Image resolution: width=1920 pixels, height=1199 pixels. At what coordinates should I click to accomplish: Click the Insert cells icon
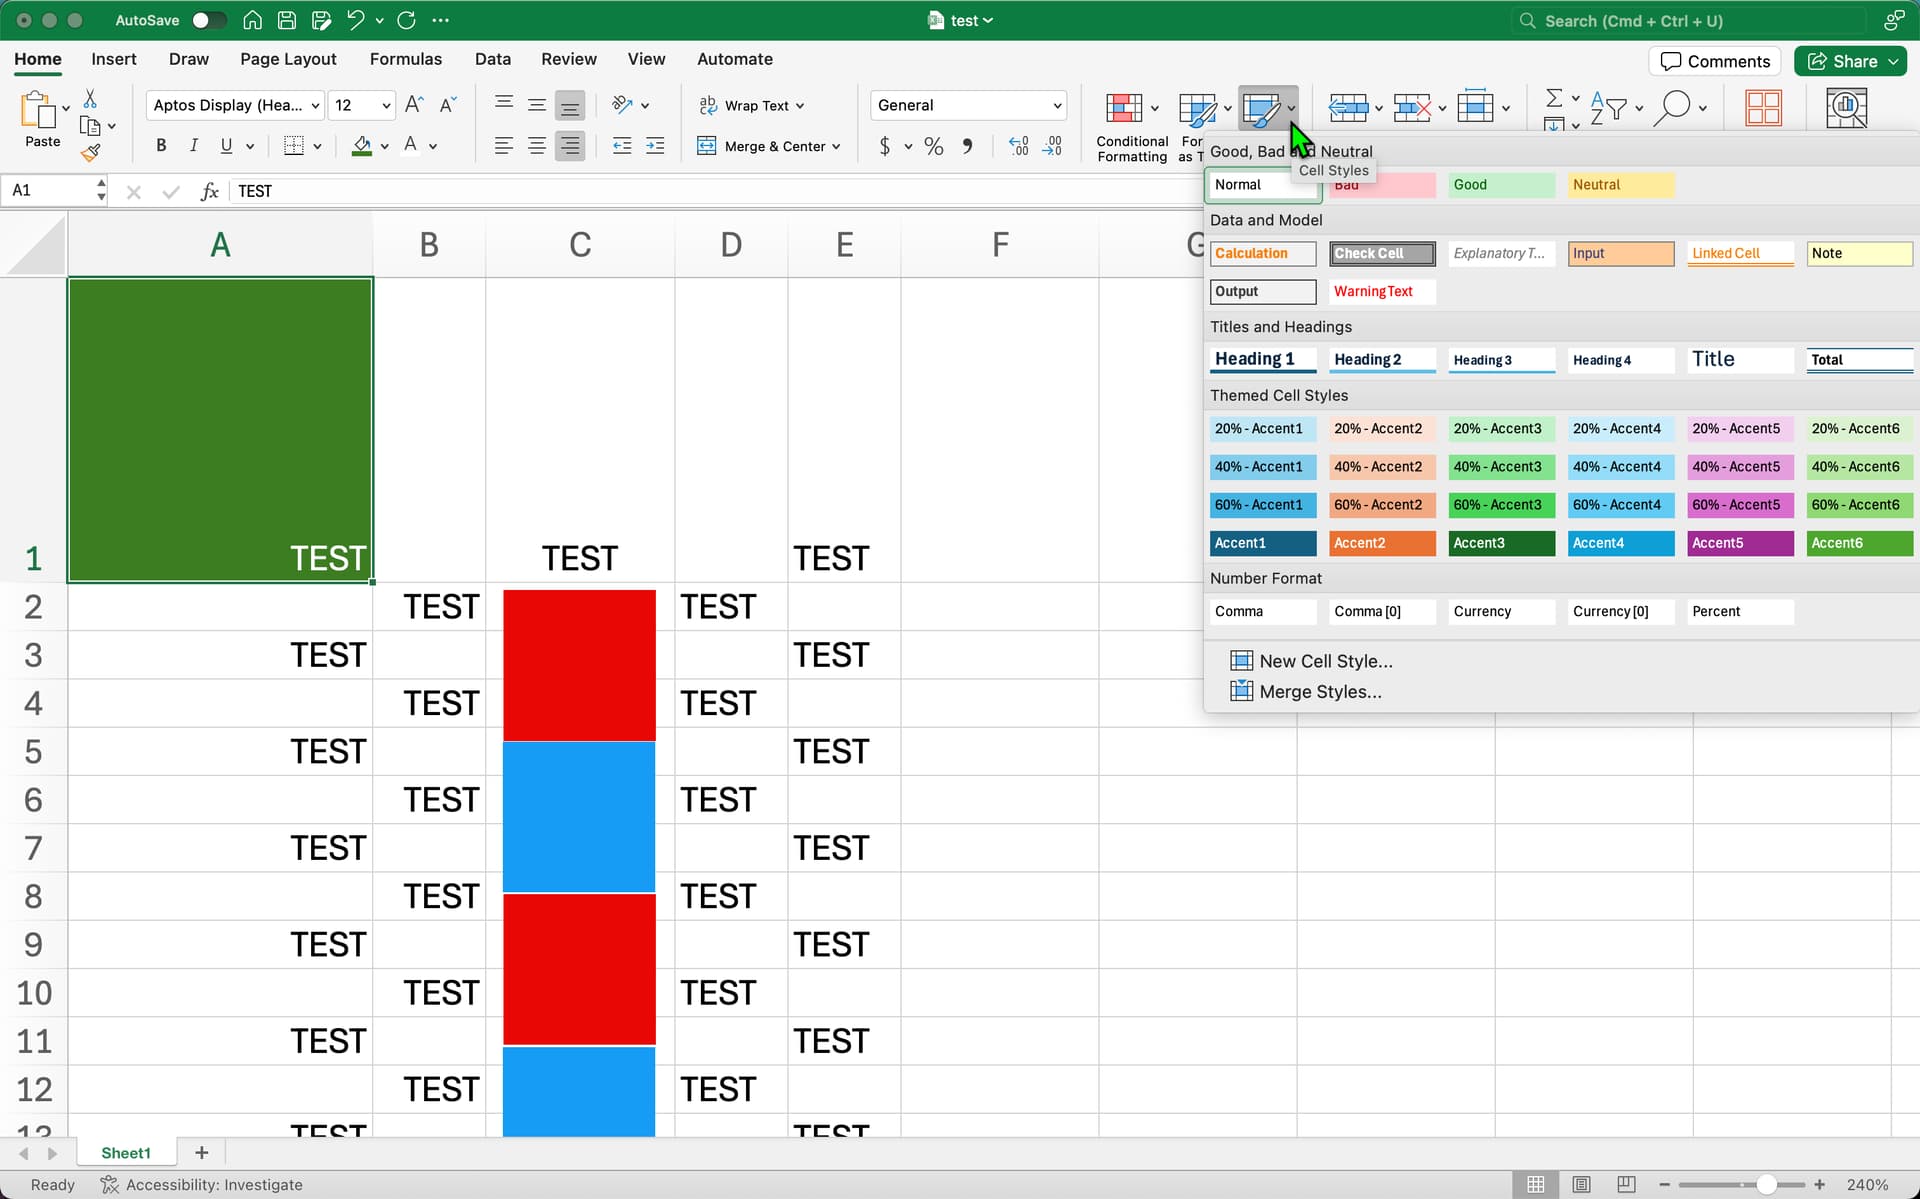click(x=1348, y=108)
